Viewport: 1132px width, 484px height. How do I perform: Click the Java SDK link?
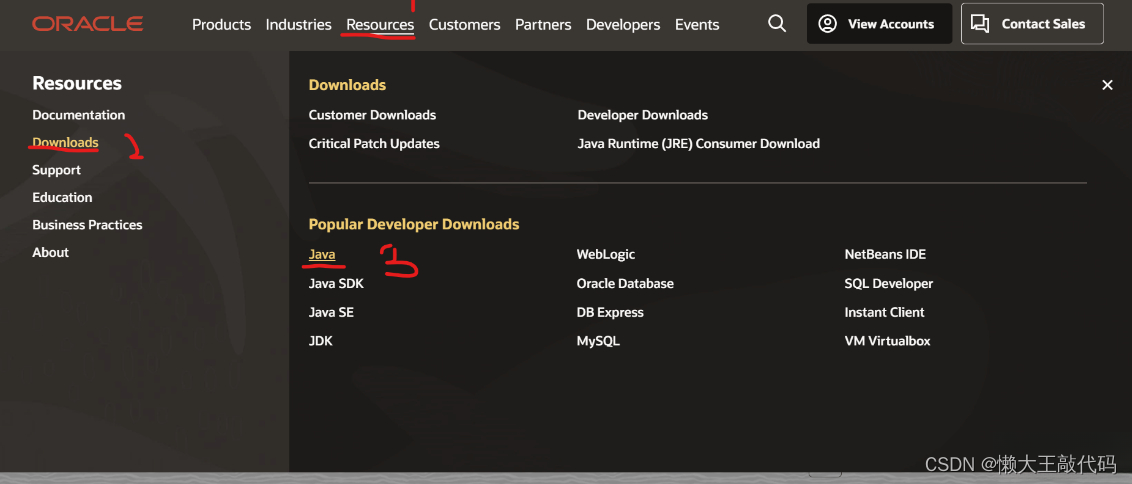coord(336,284)
